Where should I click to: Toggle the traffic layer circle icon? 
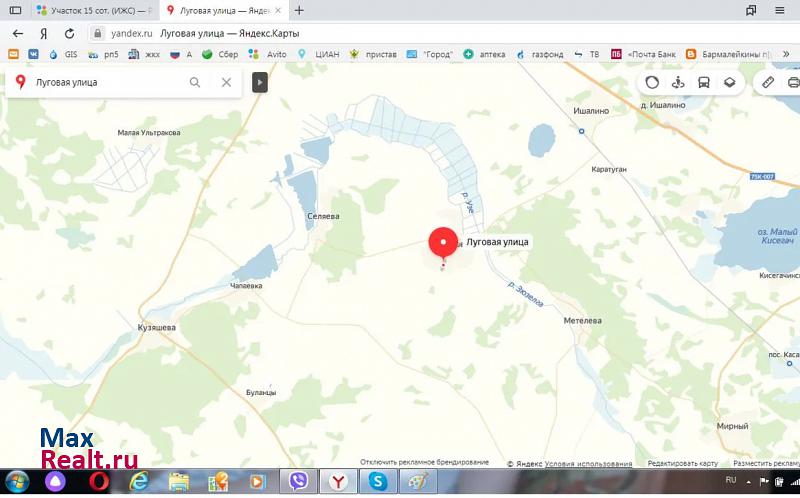[x=652, y=82]
